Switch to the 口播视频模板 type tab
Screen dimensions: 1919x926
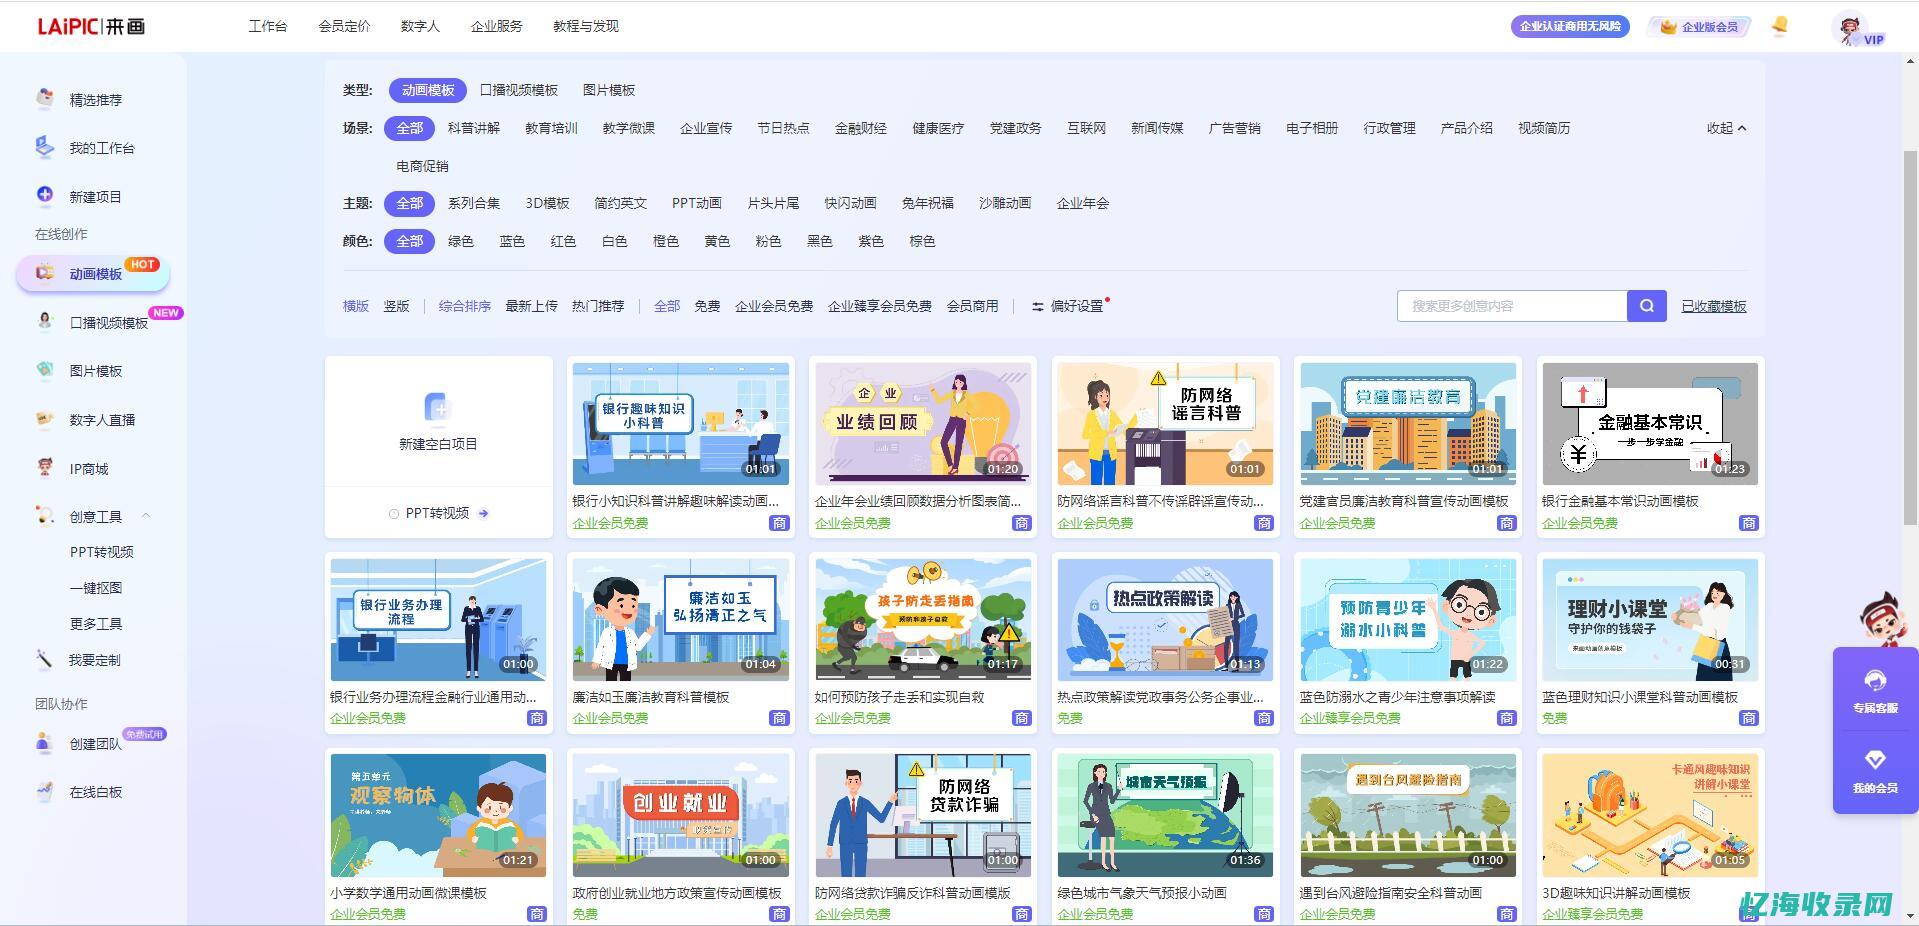click(518, 89)
